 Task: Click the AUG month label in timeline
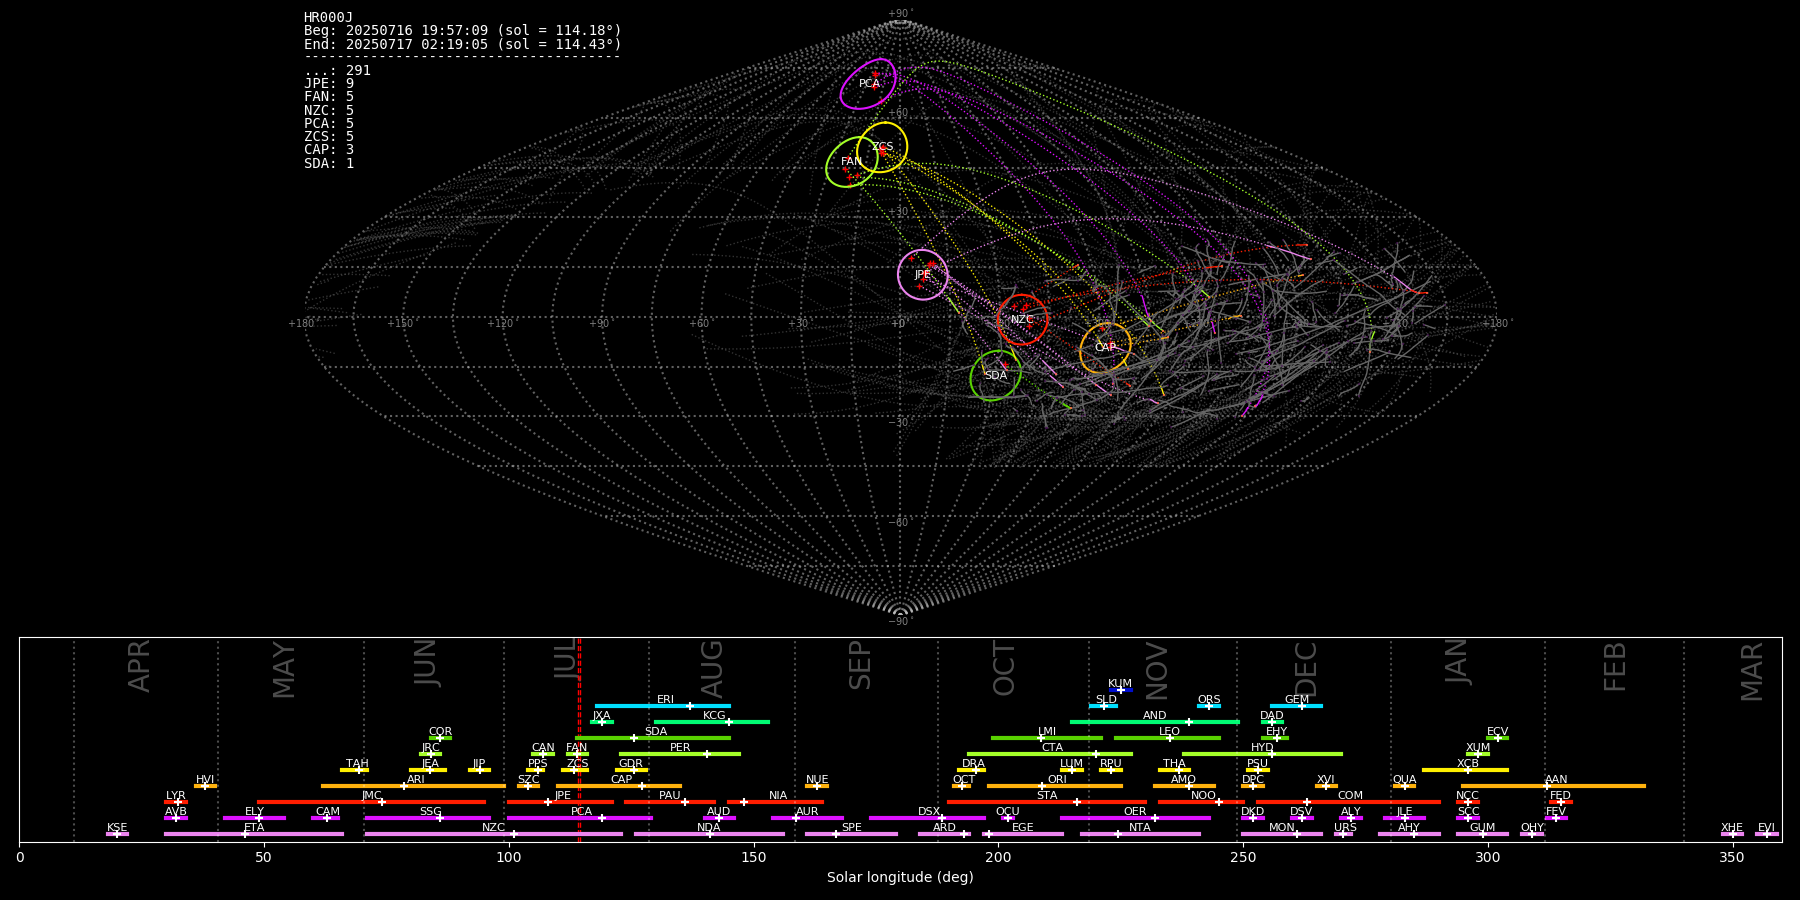point(712,669)
